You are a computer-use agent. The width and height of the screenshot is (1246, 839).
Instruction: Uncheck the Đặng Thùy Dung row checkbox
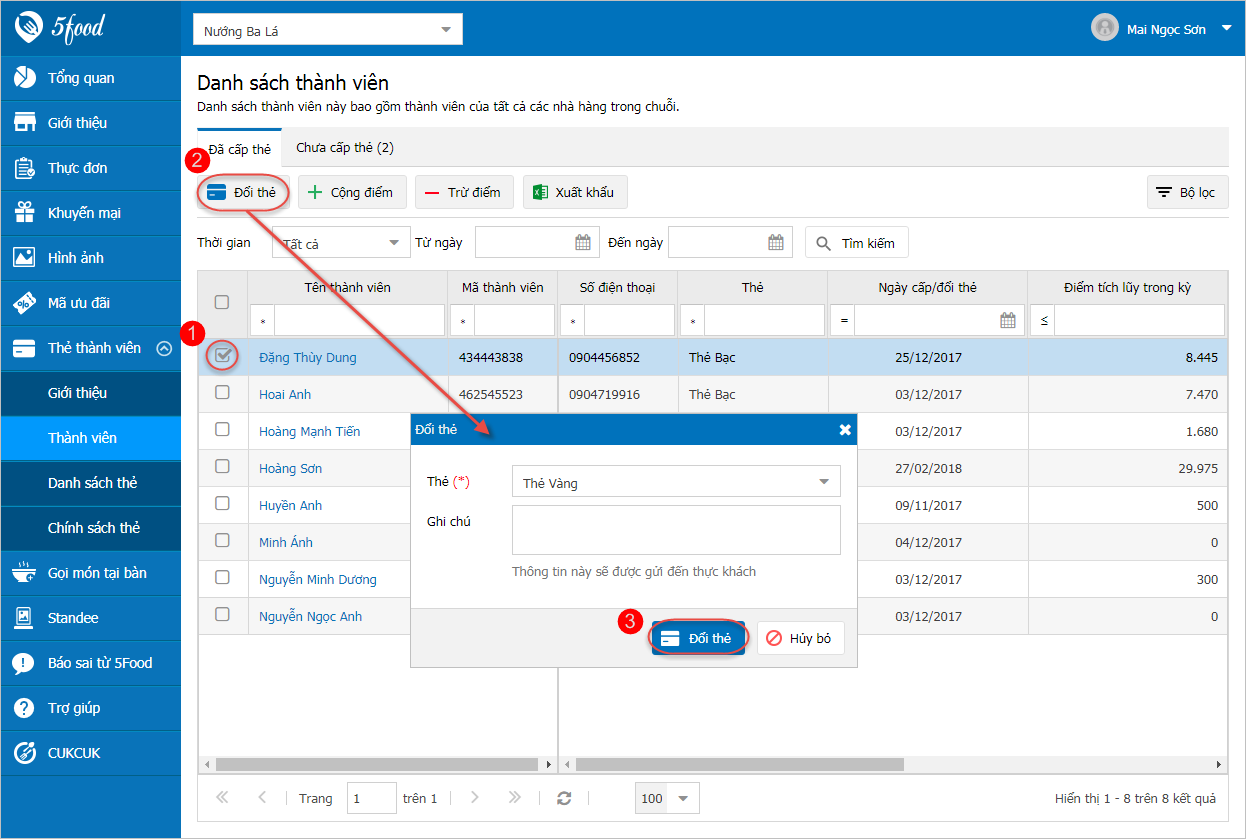(223, 354)
